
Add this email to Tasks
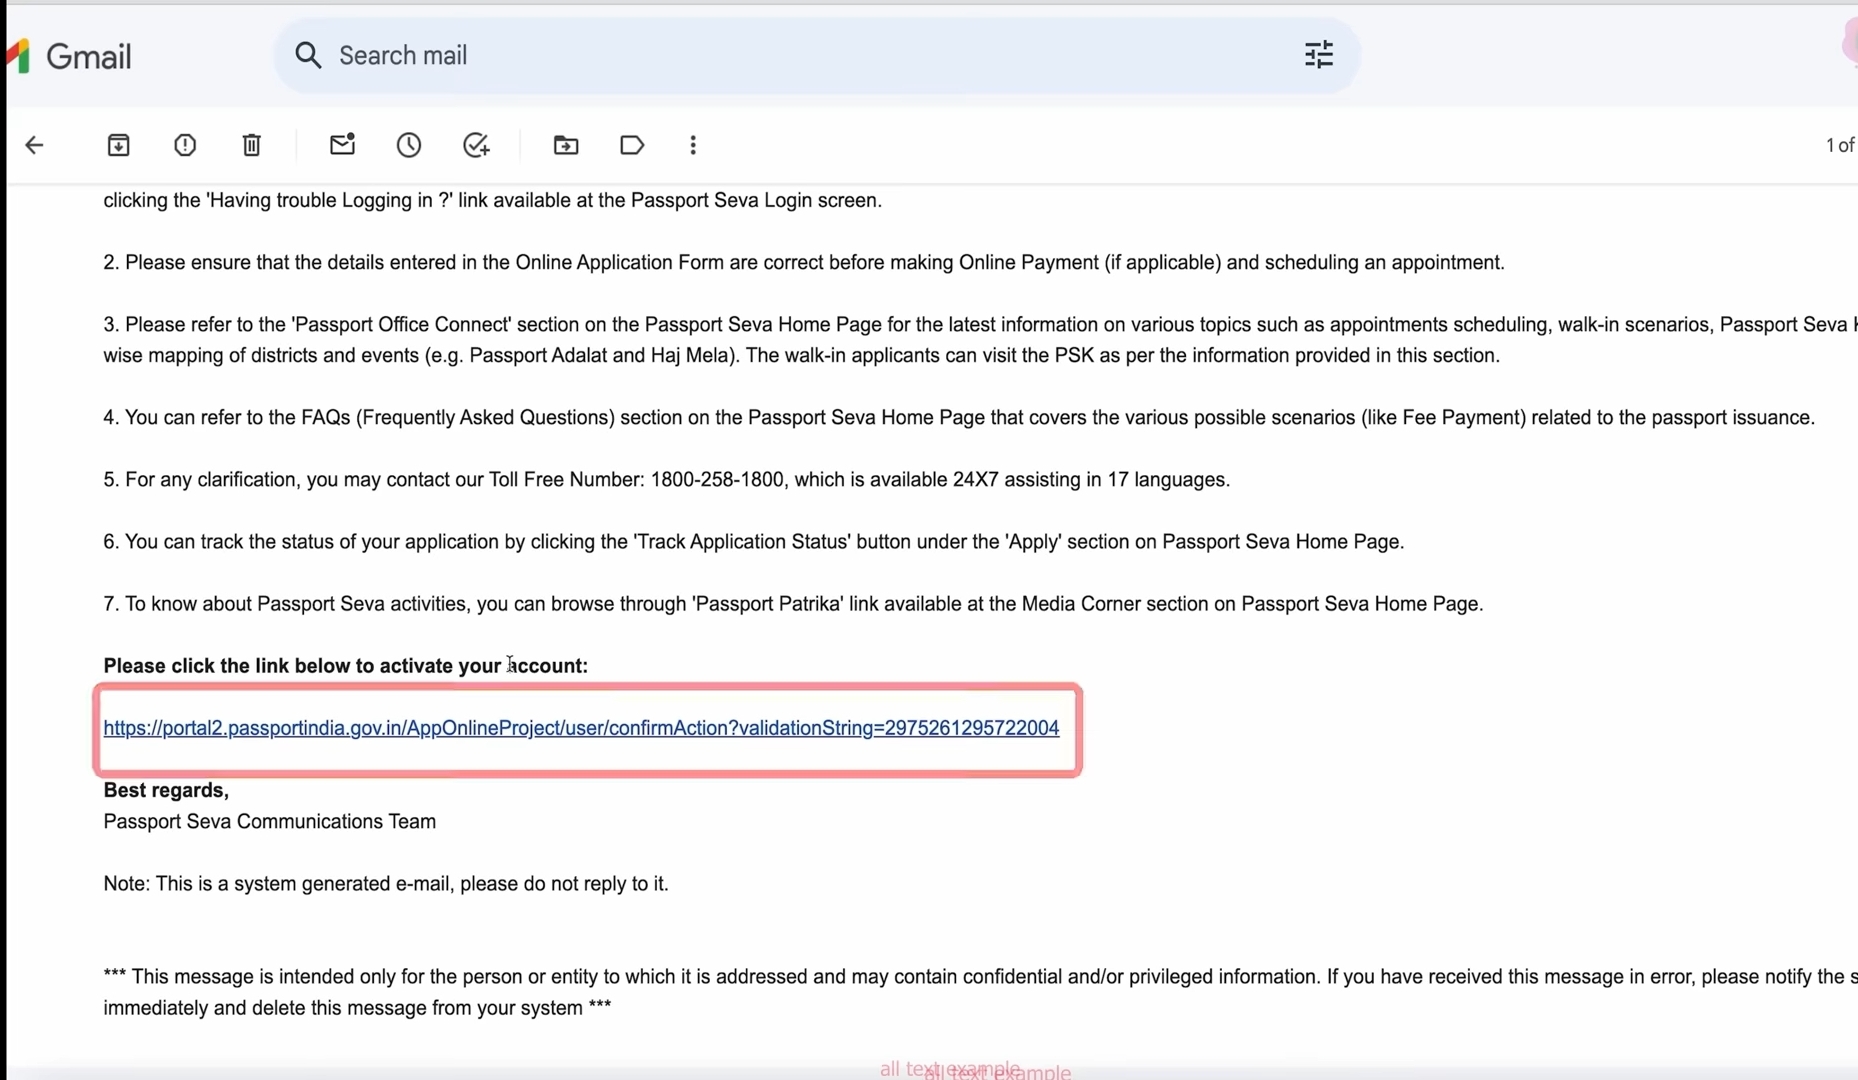click(x=476, y=146)
